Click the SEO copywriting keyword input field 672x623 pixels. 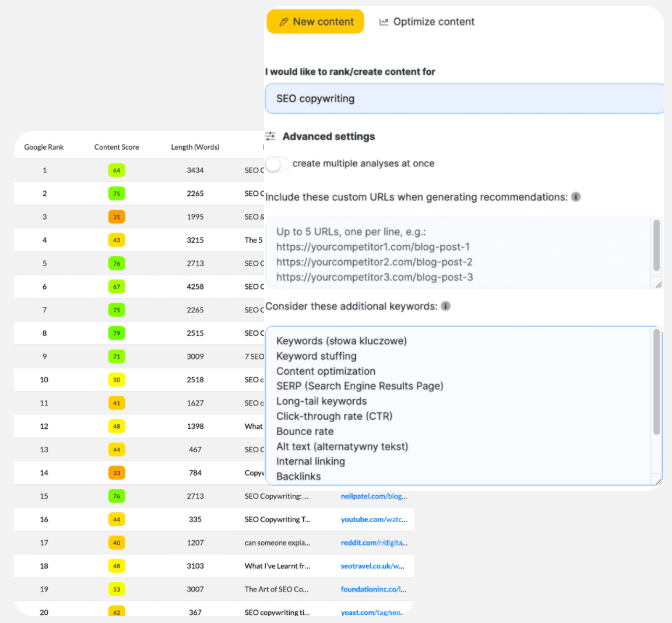(x=464, y=99)
